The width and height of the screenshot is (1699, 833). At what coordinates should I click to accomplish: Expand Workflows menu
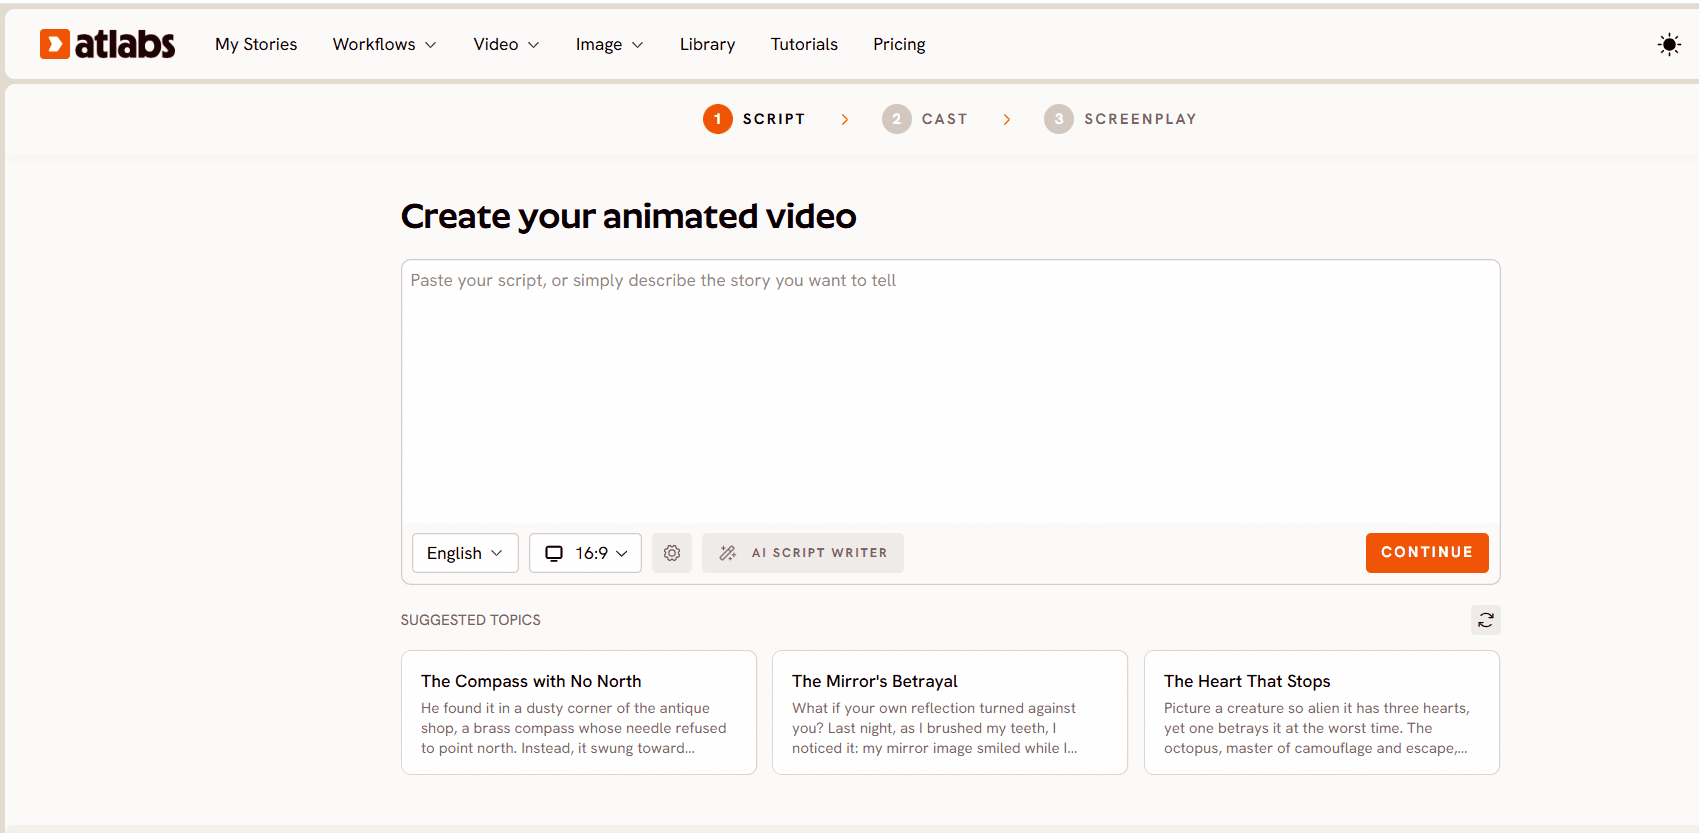point(385,44)
